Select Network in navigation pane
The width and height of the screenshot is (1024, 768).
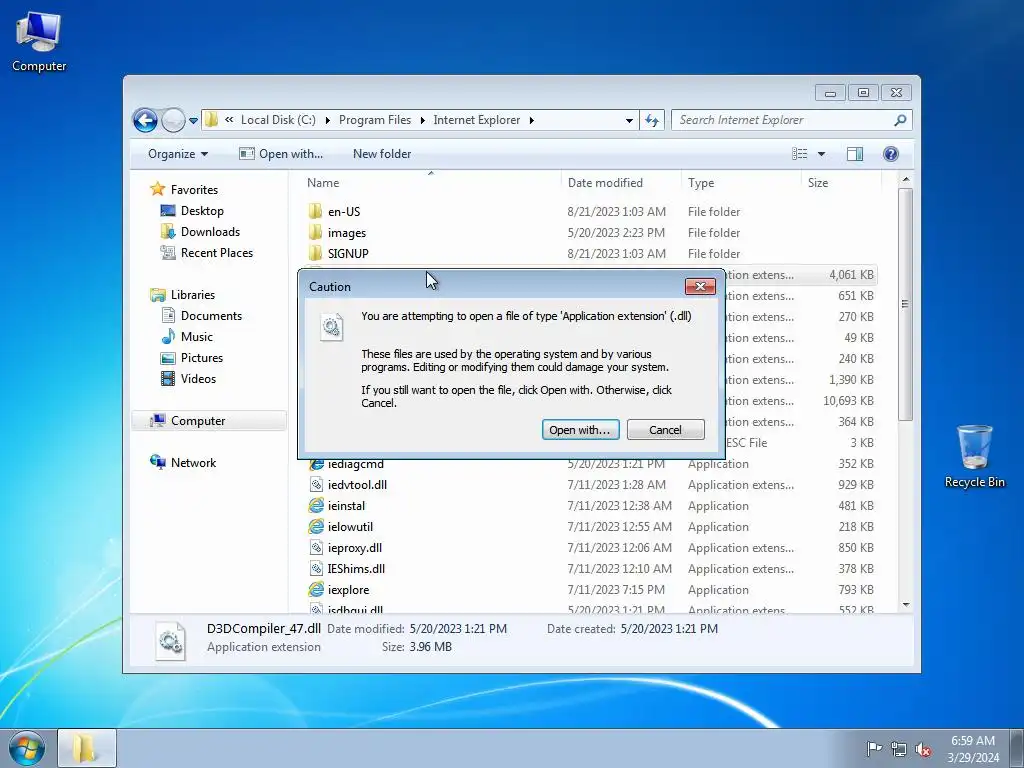(x=193, y=463)
